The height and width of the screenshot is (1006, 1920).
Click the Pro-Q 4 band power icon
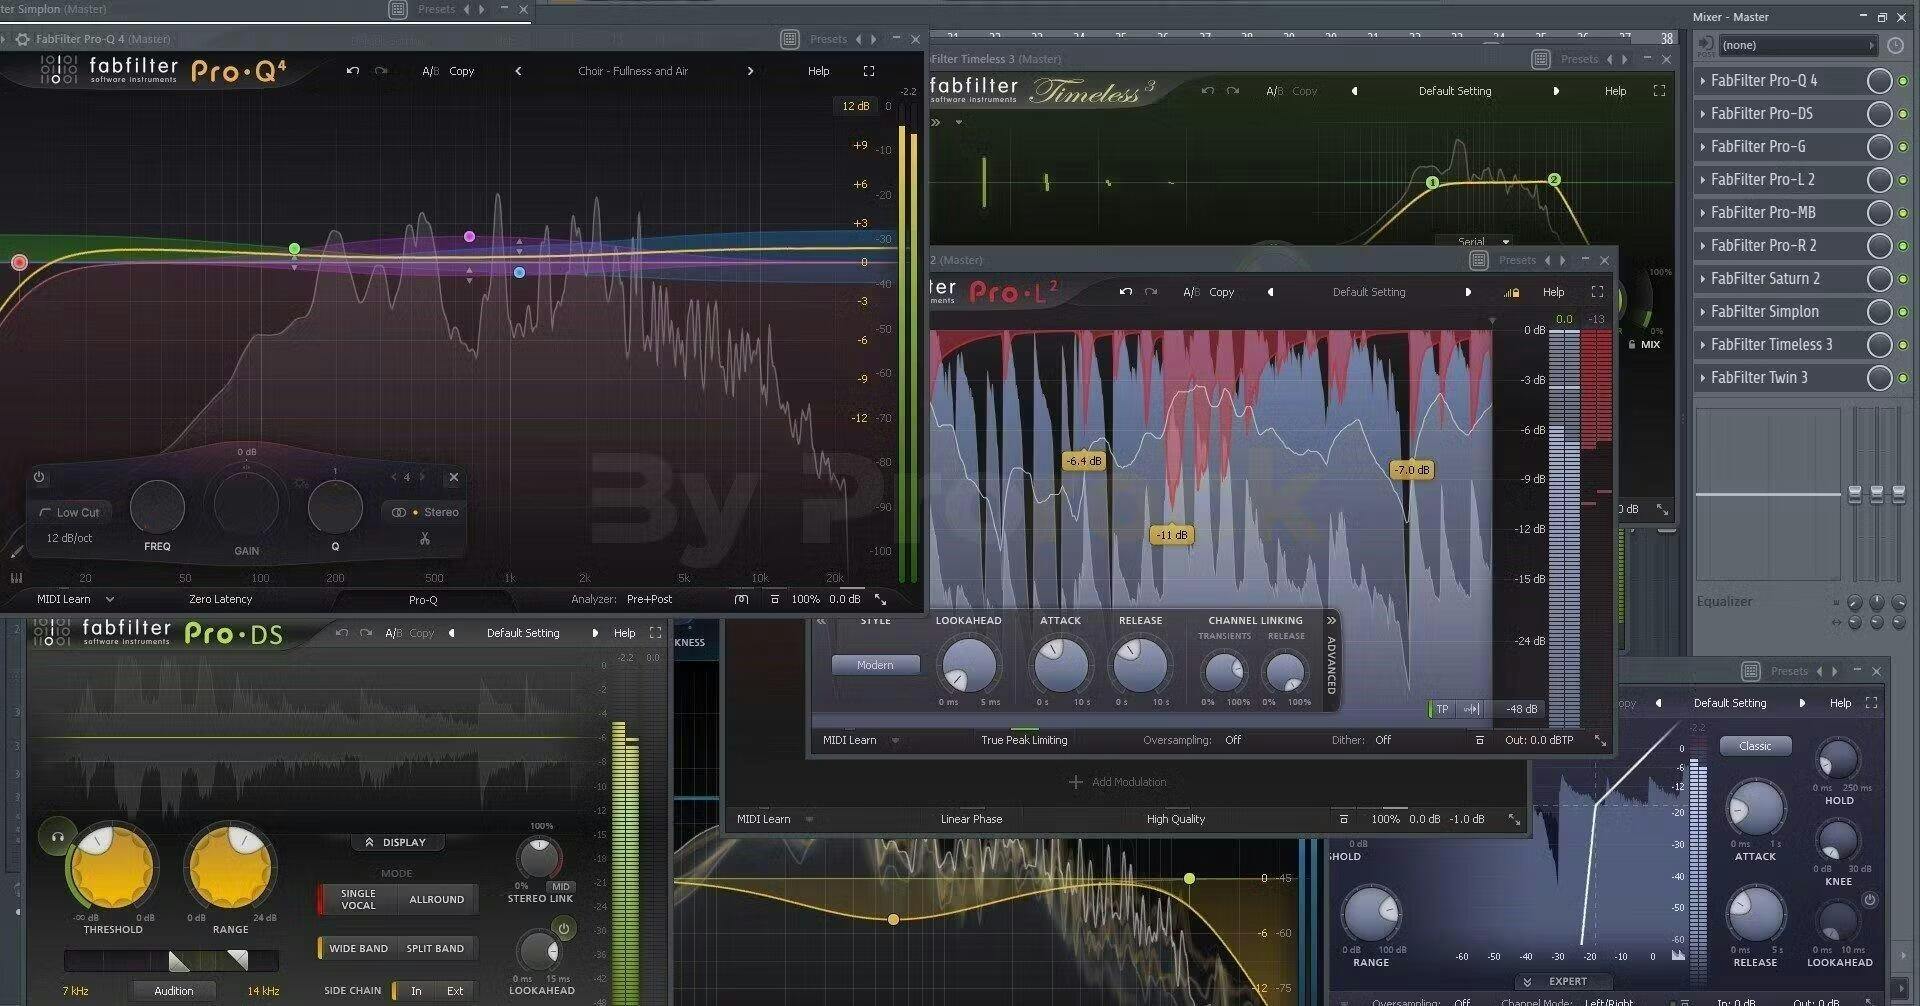click(x=39, y=477)
